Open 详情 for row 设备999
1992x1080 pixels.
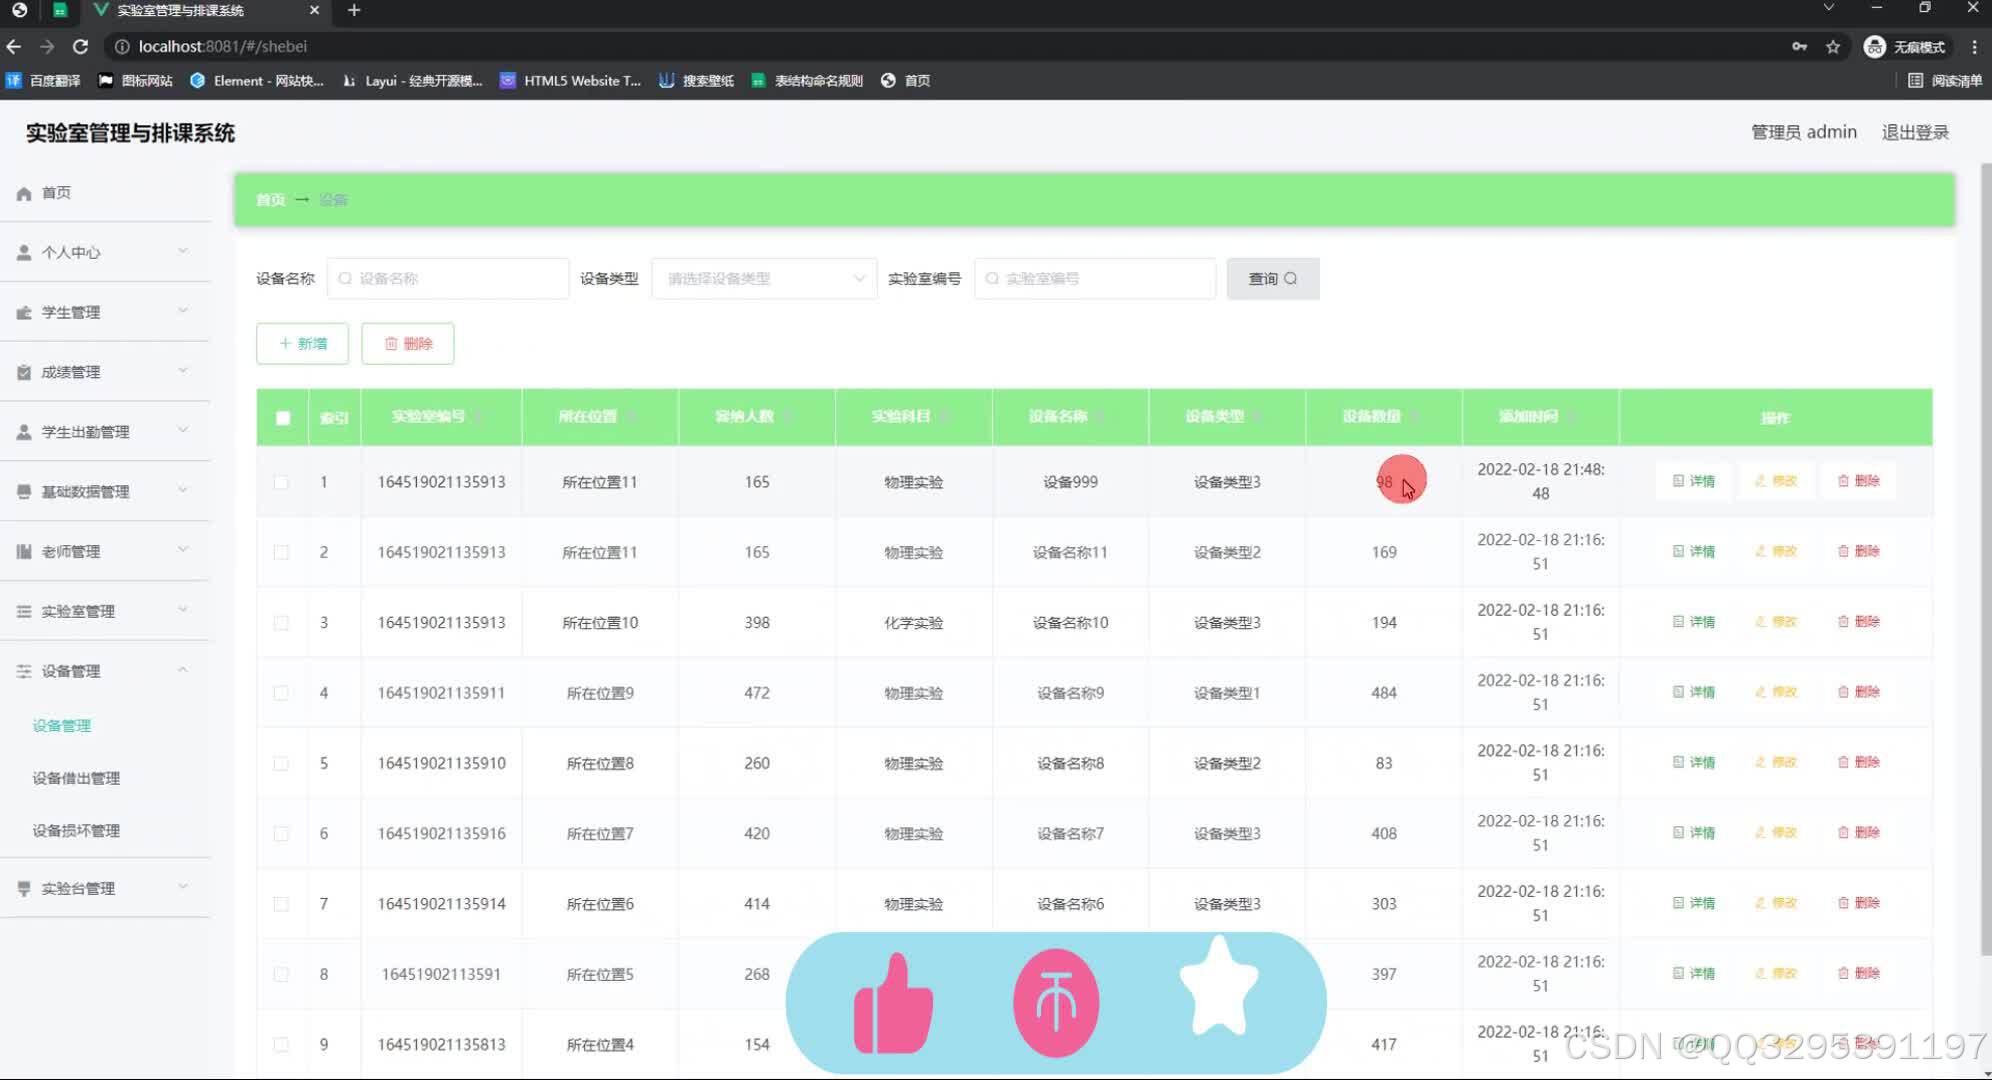pos(1694,481)
